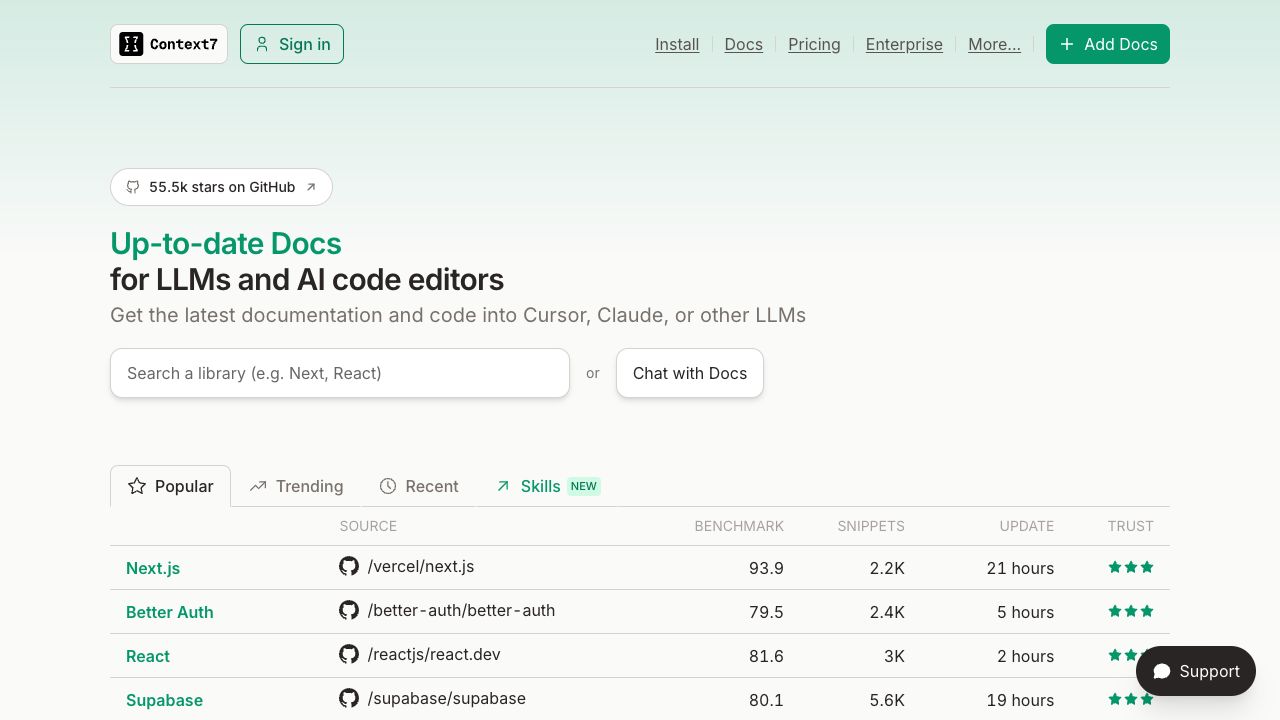1280x720 pixels.
Task: Click the plus icon in Add Docs
Action: pos(1067,44)
